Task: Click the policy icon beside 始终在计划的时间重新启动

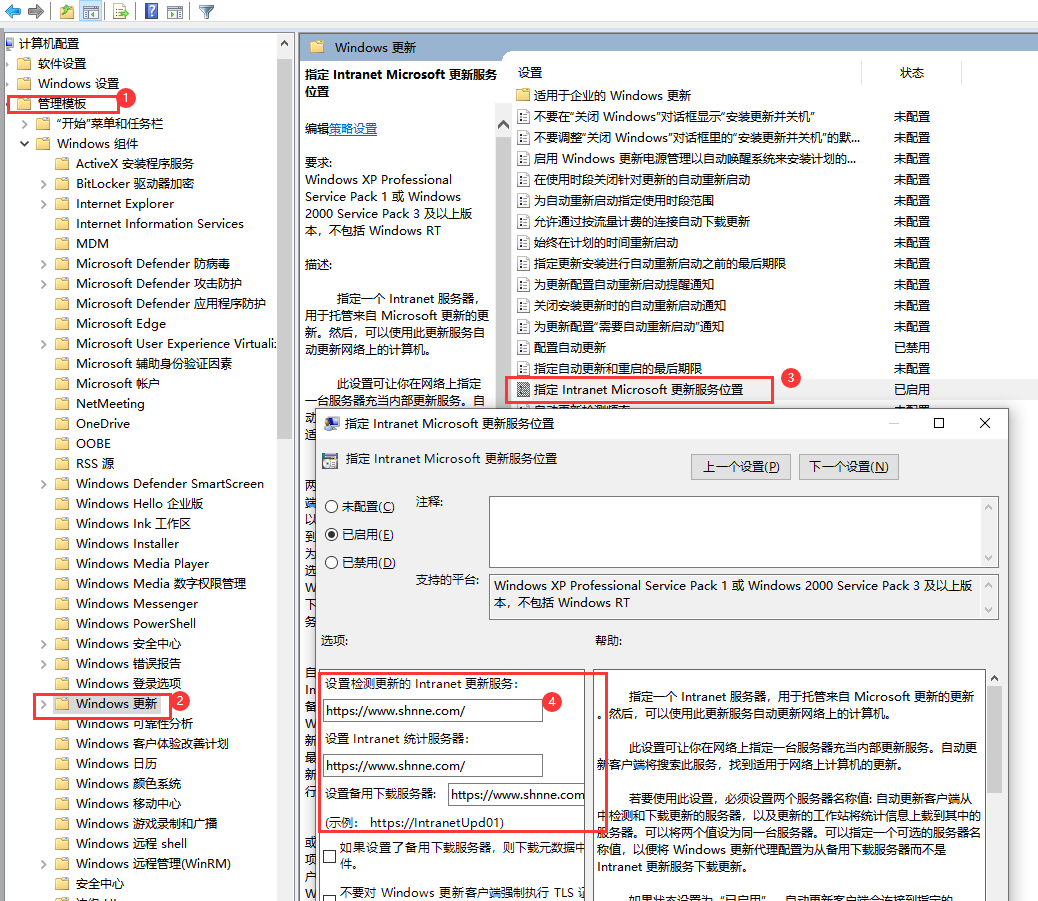Action: tap(523, 243)
